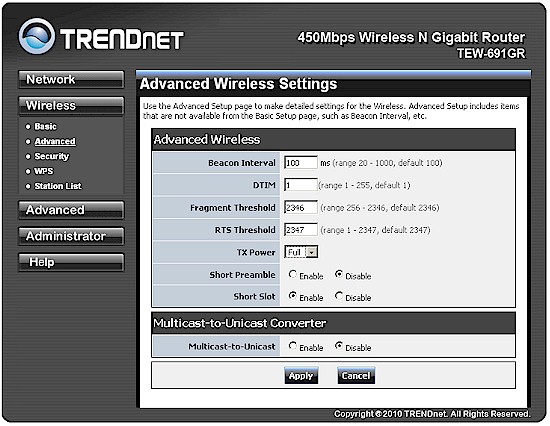This screenshot has height=426, width=550.
Task: Cancel the changes
Action: [356, 376]
